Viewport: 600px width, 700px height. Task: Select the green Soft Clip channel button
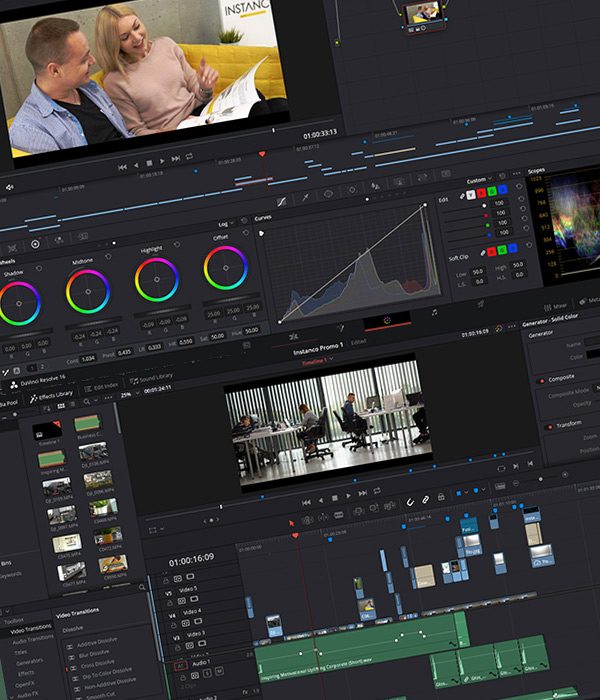tap(502, 249)
